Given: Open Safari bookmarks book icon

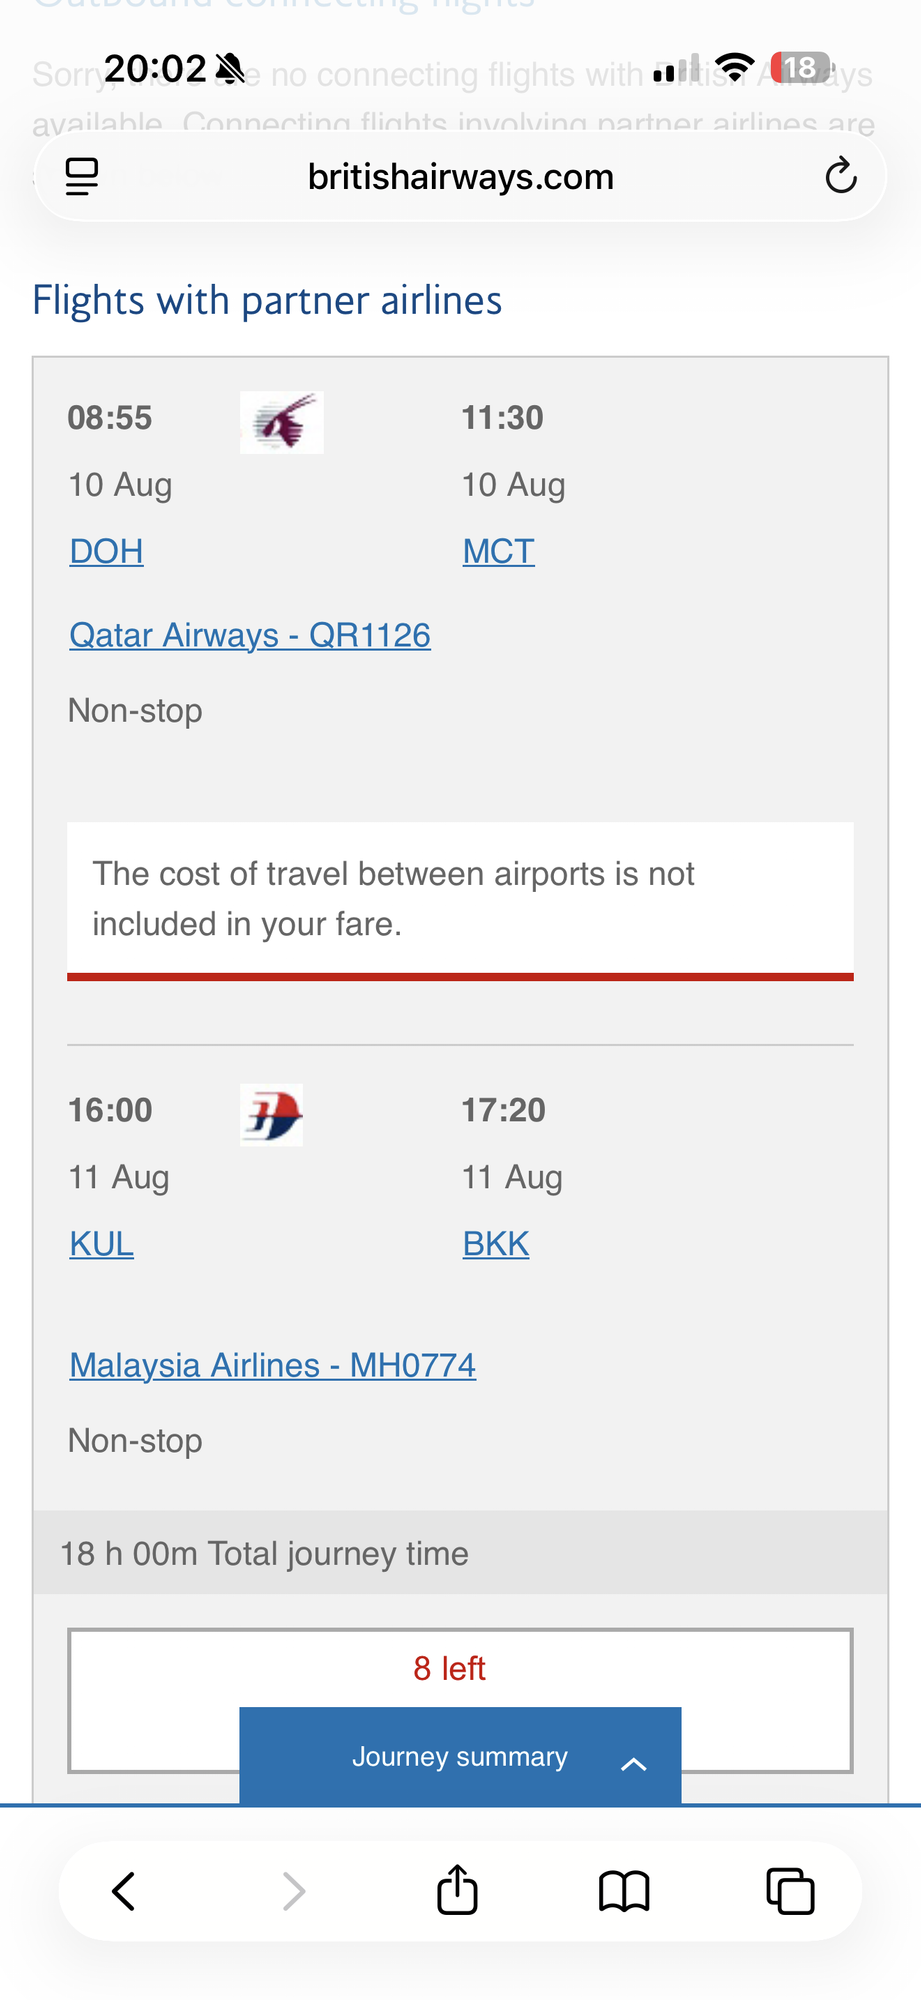Looking at the screenshot, I should click(624, 1891).
